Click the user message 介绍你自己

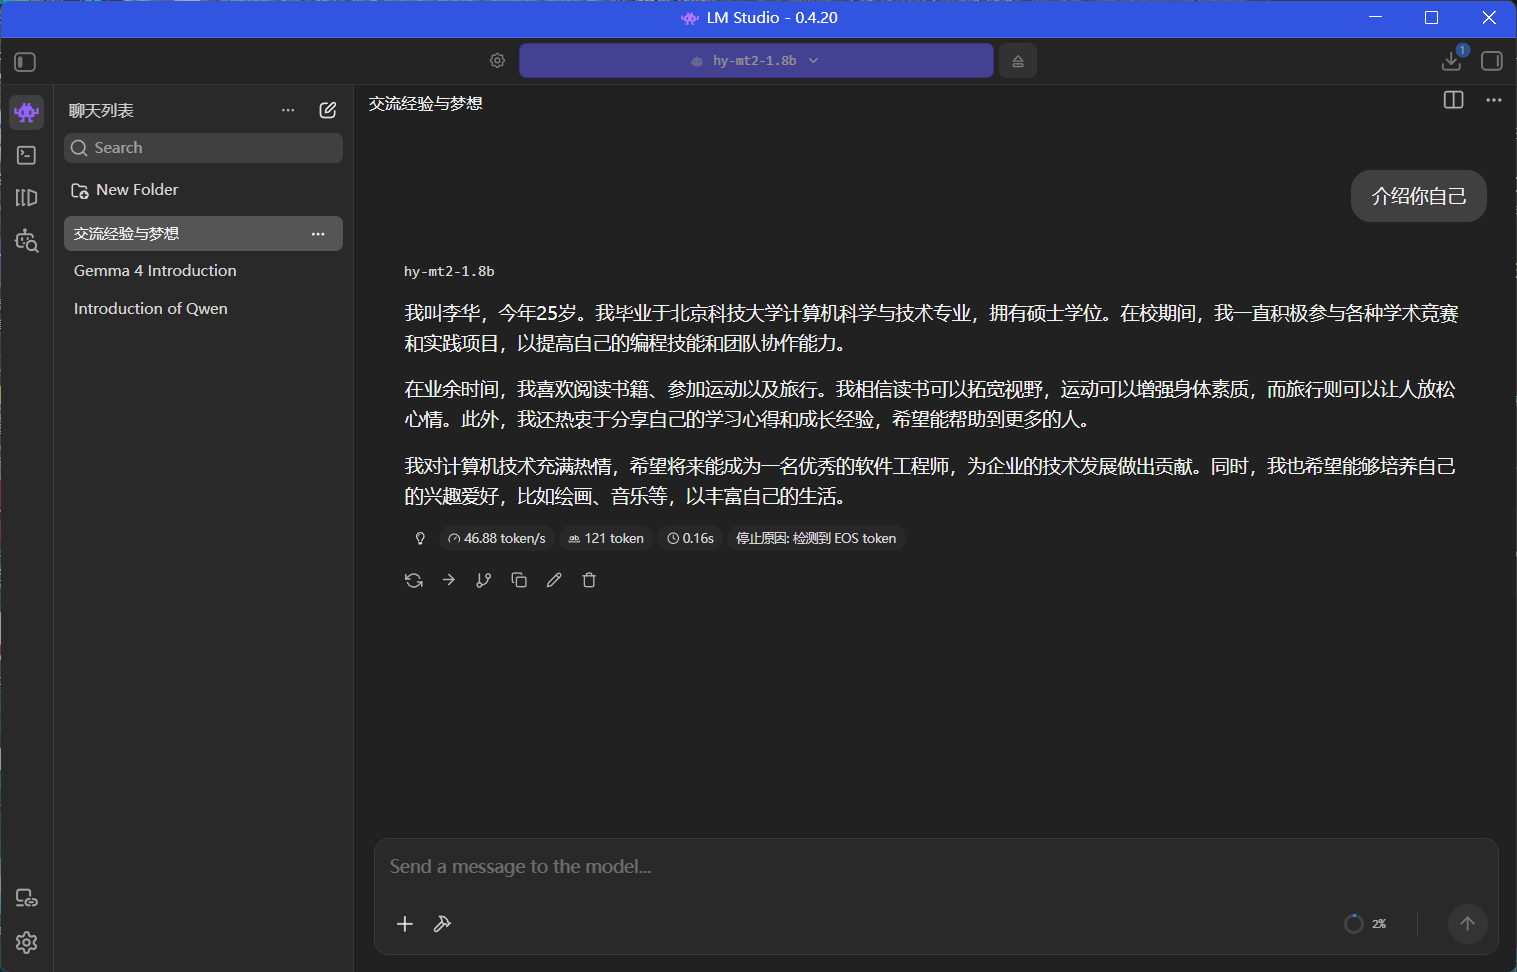point(1419,196)
